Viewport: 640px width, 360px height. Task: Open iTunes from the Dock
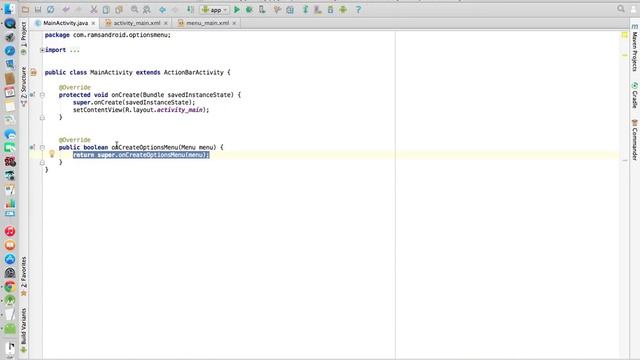click(10, 231)
